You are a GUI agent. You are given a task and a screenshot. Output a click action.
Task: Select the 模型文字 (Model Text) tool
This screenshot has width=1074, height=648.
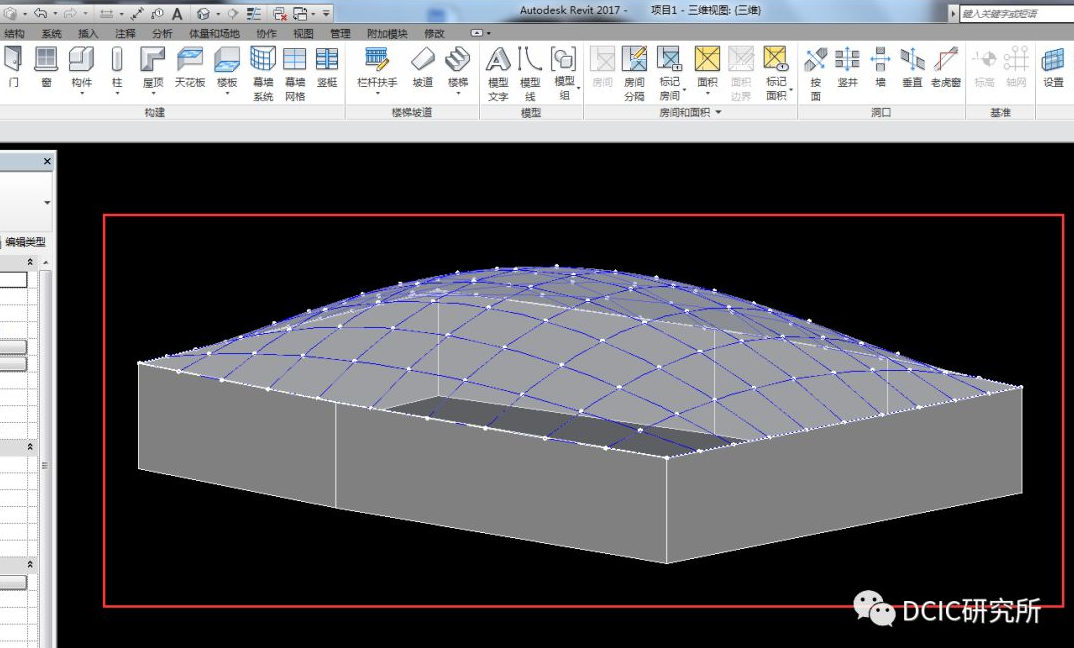click(x=498, y=74)
